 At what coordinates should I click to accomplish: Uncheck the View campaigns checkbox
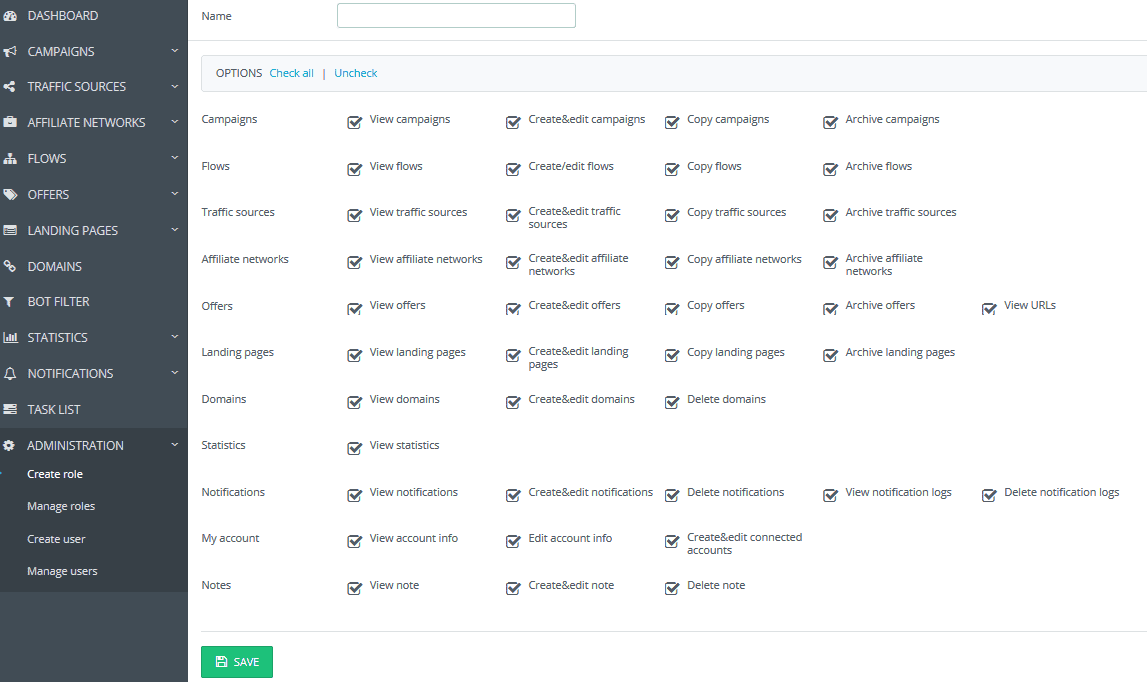point(355,121)
